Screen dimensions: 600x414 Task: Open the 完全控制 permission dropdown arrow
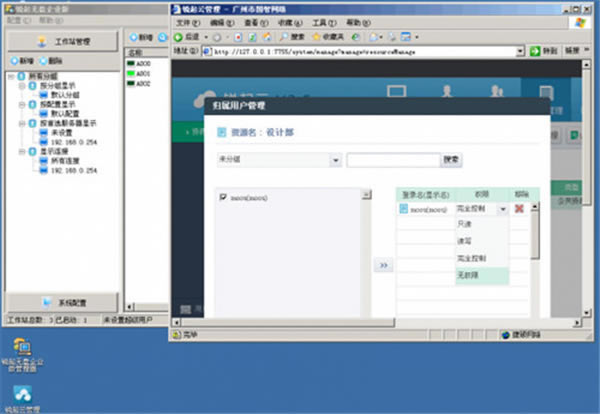point(503,209)
